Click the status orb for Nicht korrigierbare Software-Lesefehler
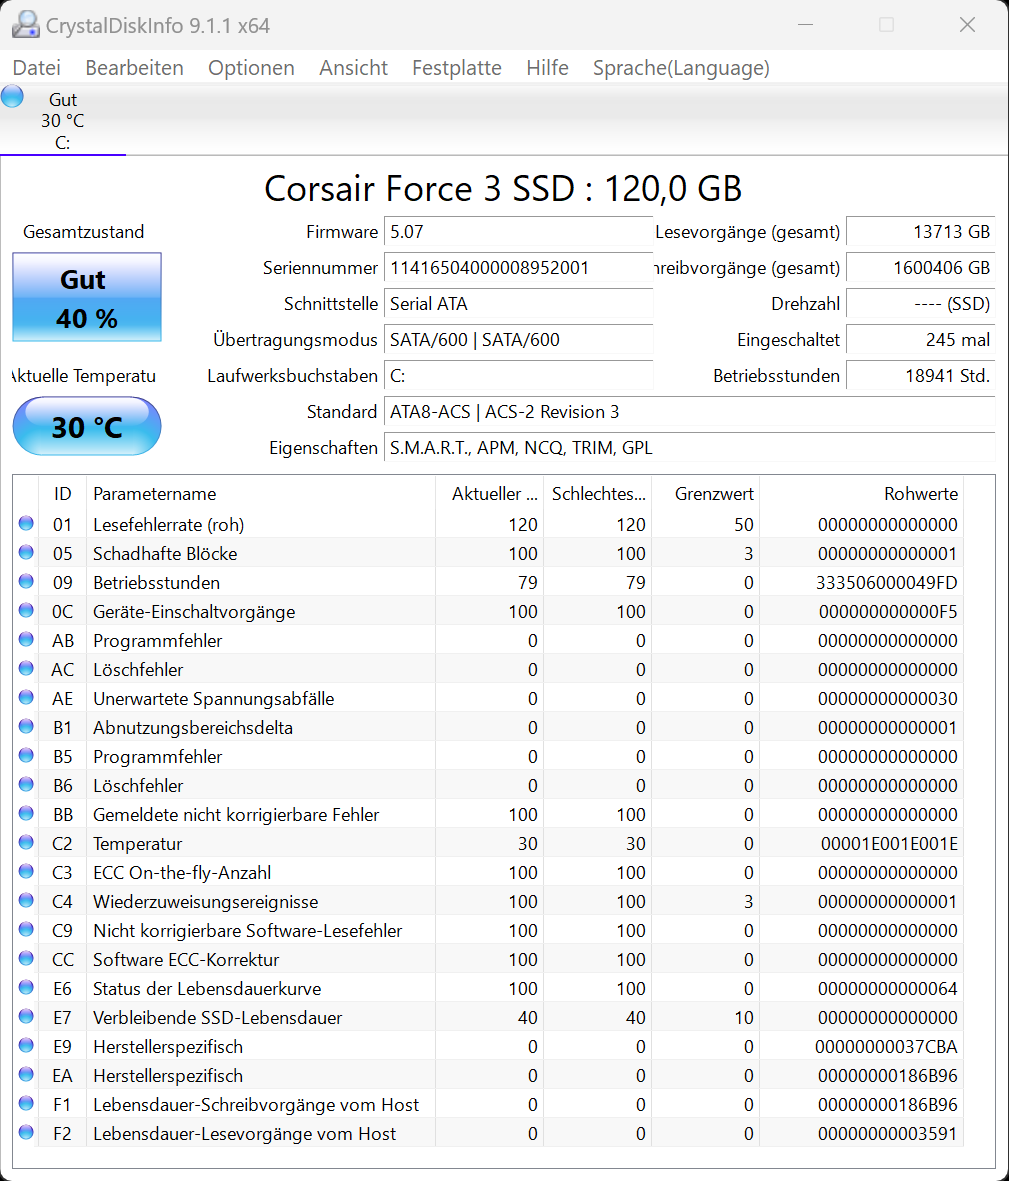The height and width of the screenshot is (1181, 1009). click(x=26, y=929)
